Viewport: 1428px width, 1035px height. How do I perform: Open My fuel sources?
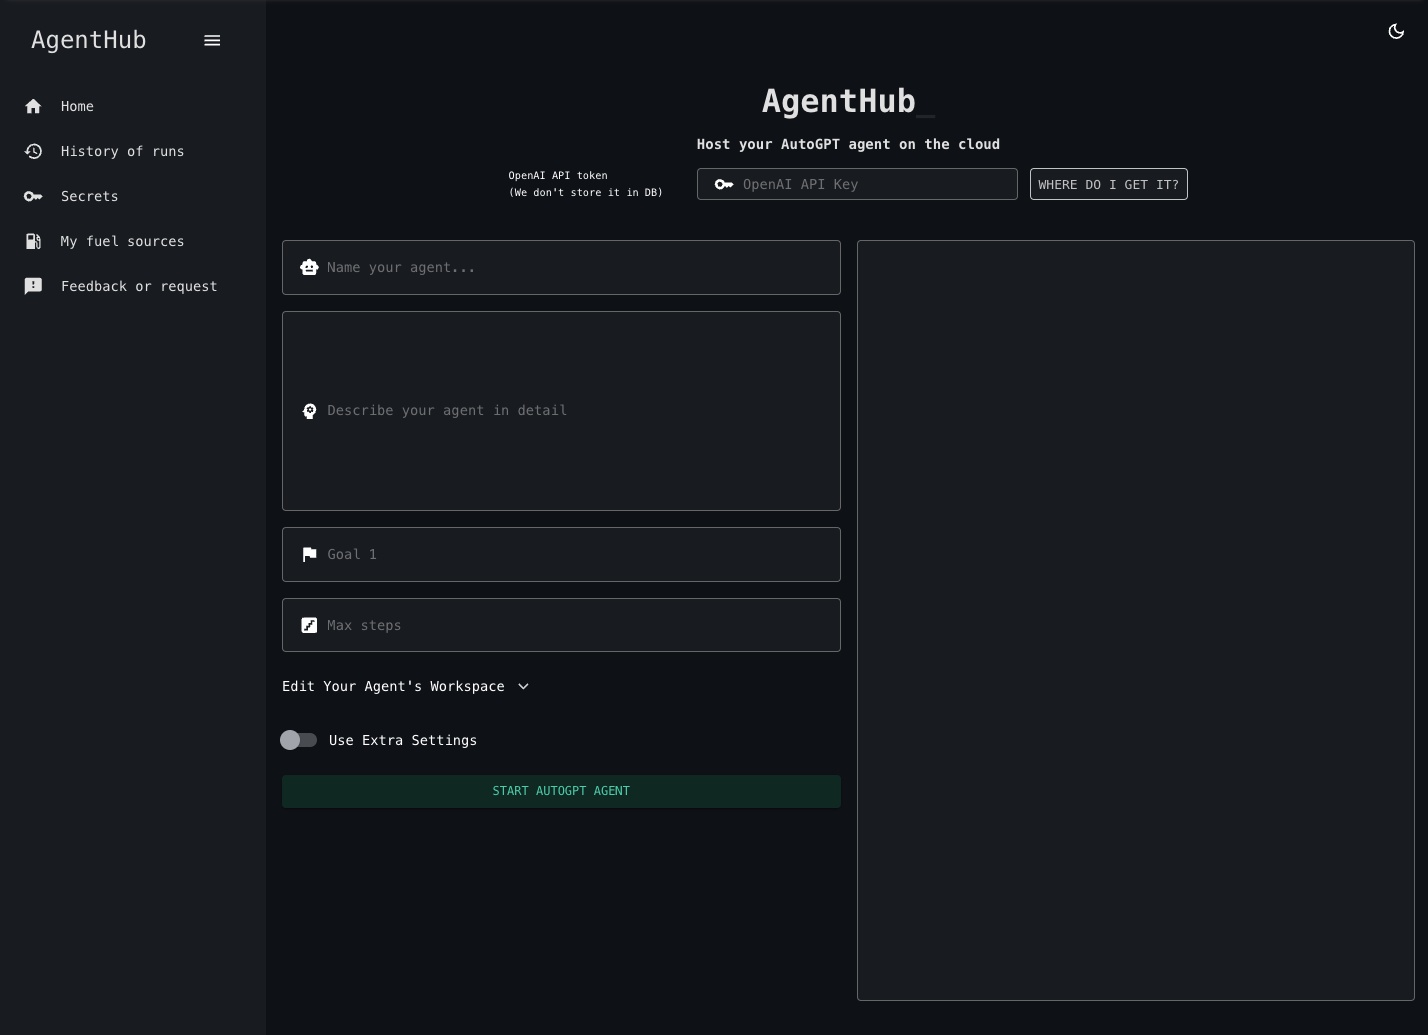tap(132, 241)
